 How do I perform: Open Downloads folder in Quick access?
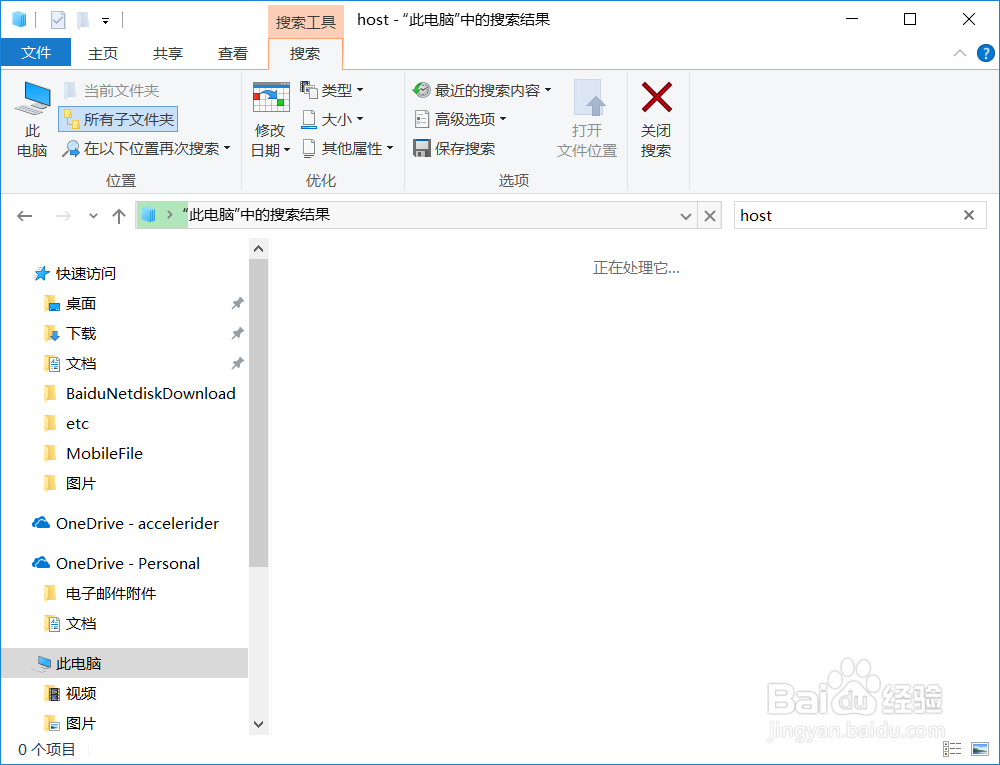pos(70,333)
